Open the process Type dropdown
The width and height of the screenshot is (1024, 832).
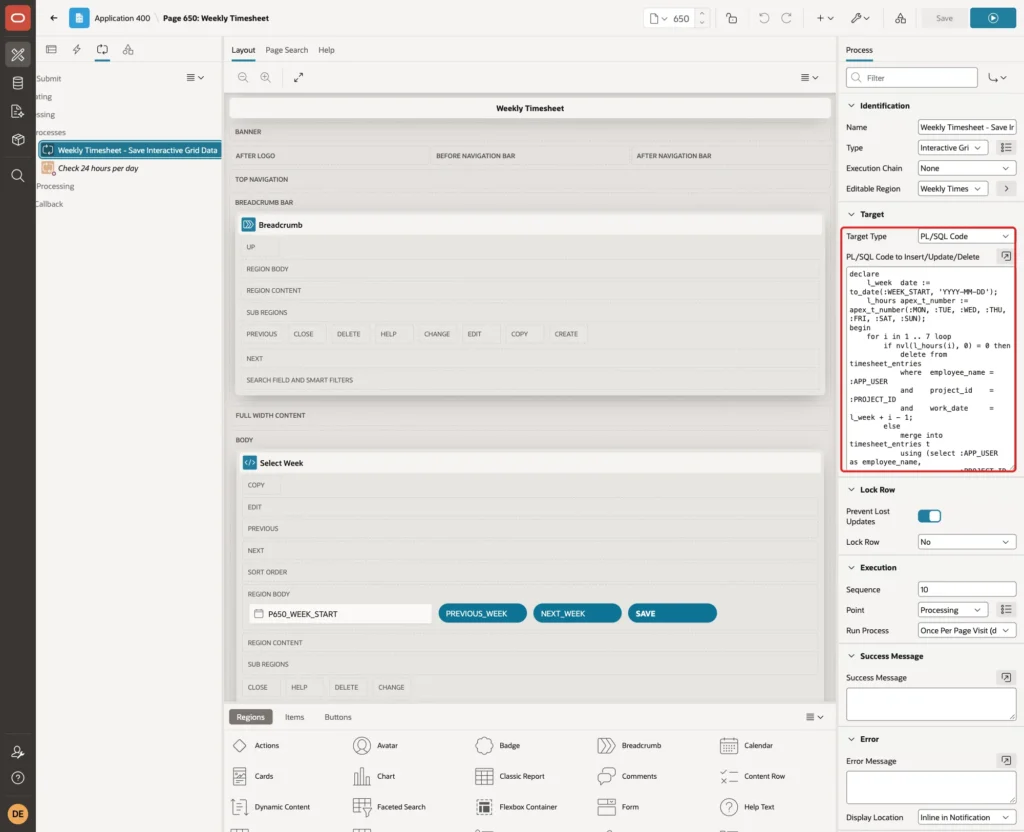pyautogui.click(x=952, y=148)
